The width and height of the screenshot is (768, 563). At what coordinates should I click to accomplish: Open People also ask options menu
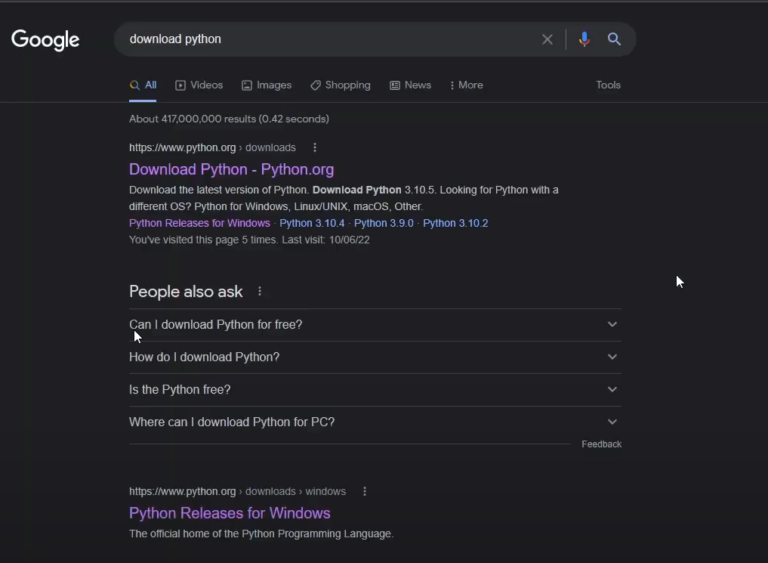point(260,292)
